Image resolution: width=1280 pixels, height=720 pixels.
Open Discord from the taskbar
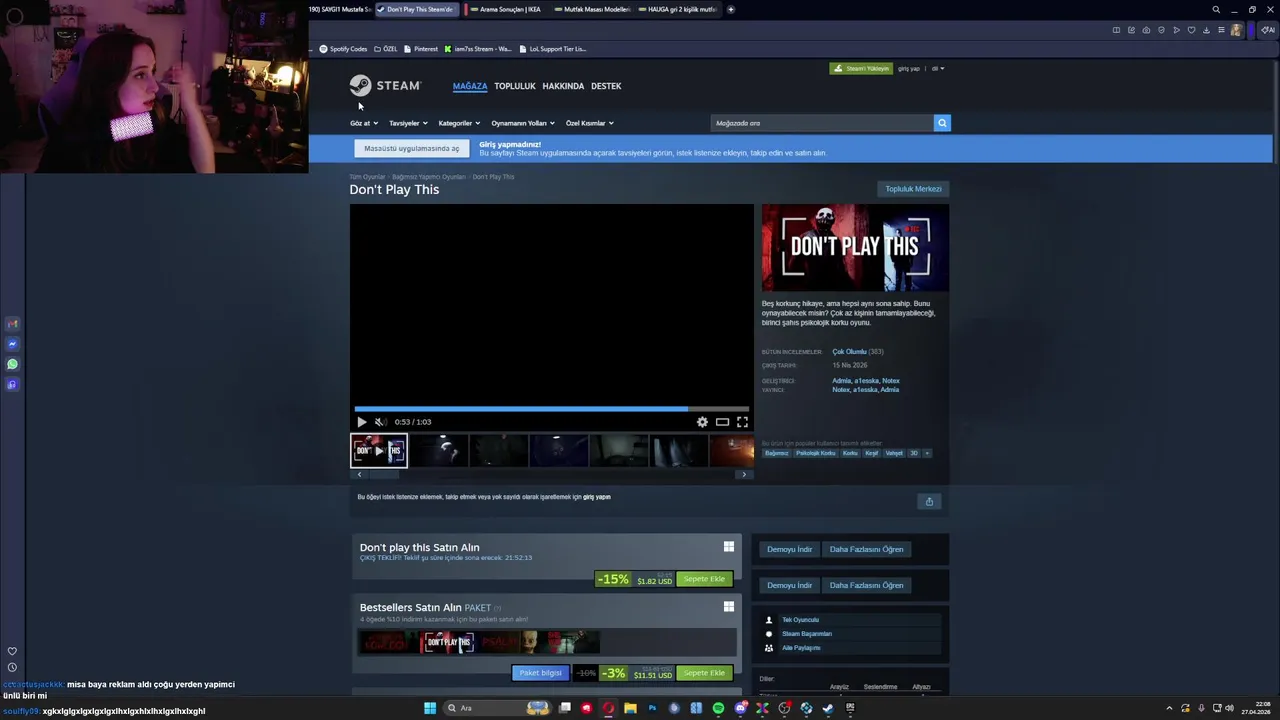(x=740, y=708)
